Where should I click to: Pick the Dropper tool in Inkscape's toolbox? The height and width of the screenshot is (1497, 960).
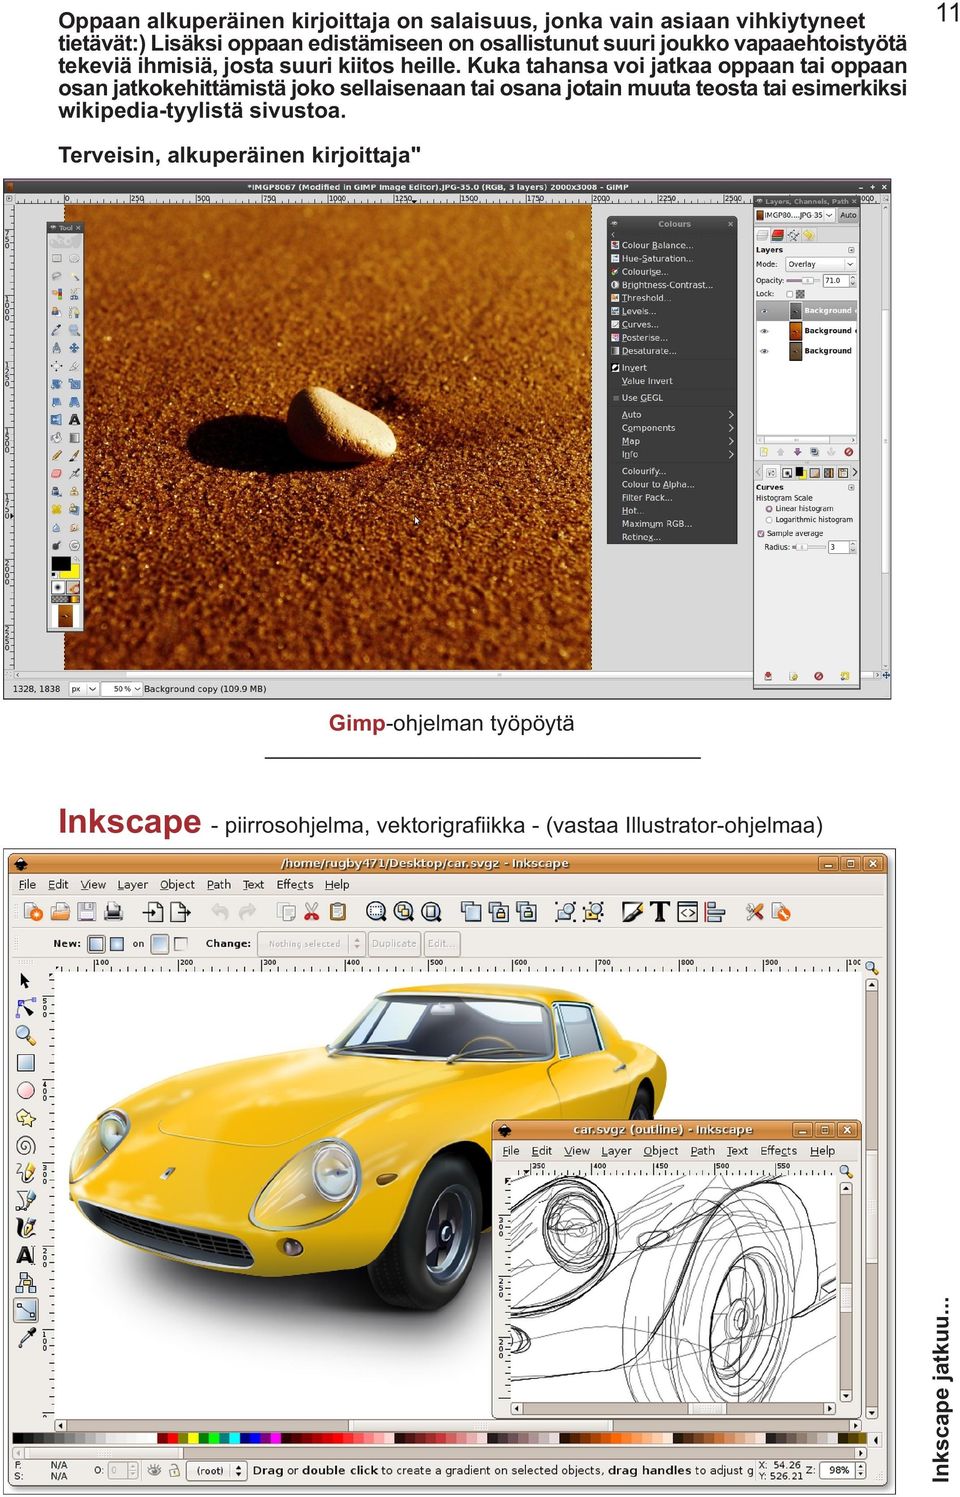point(26,1337)
